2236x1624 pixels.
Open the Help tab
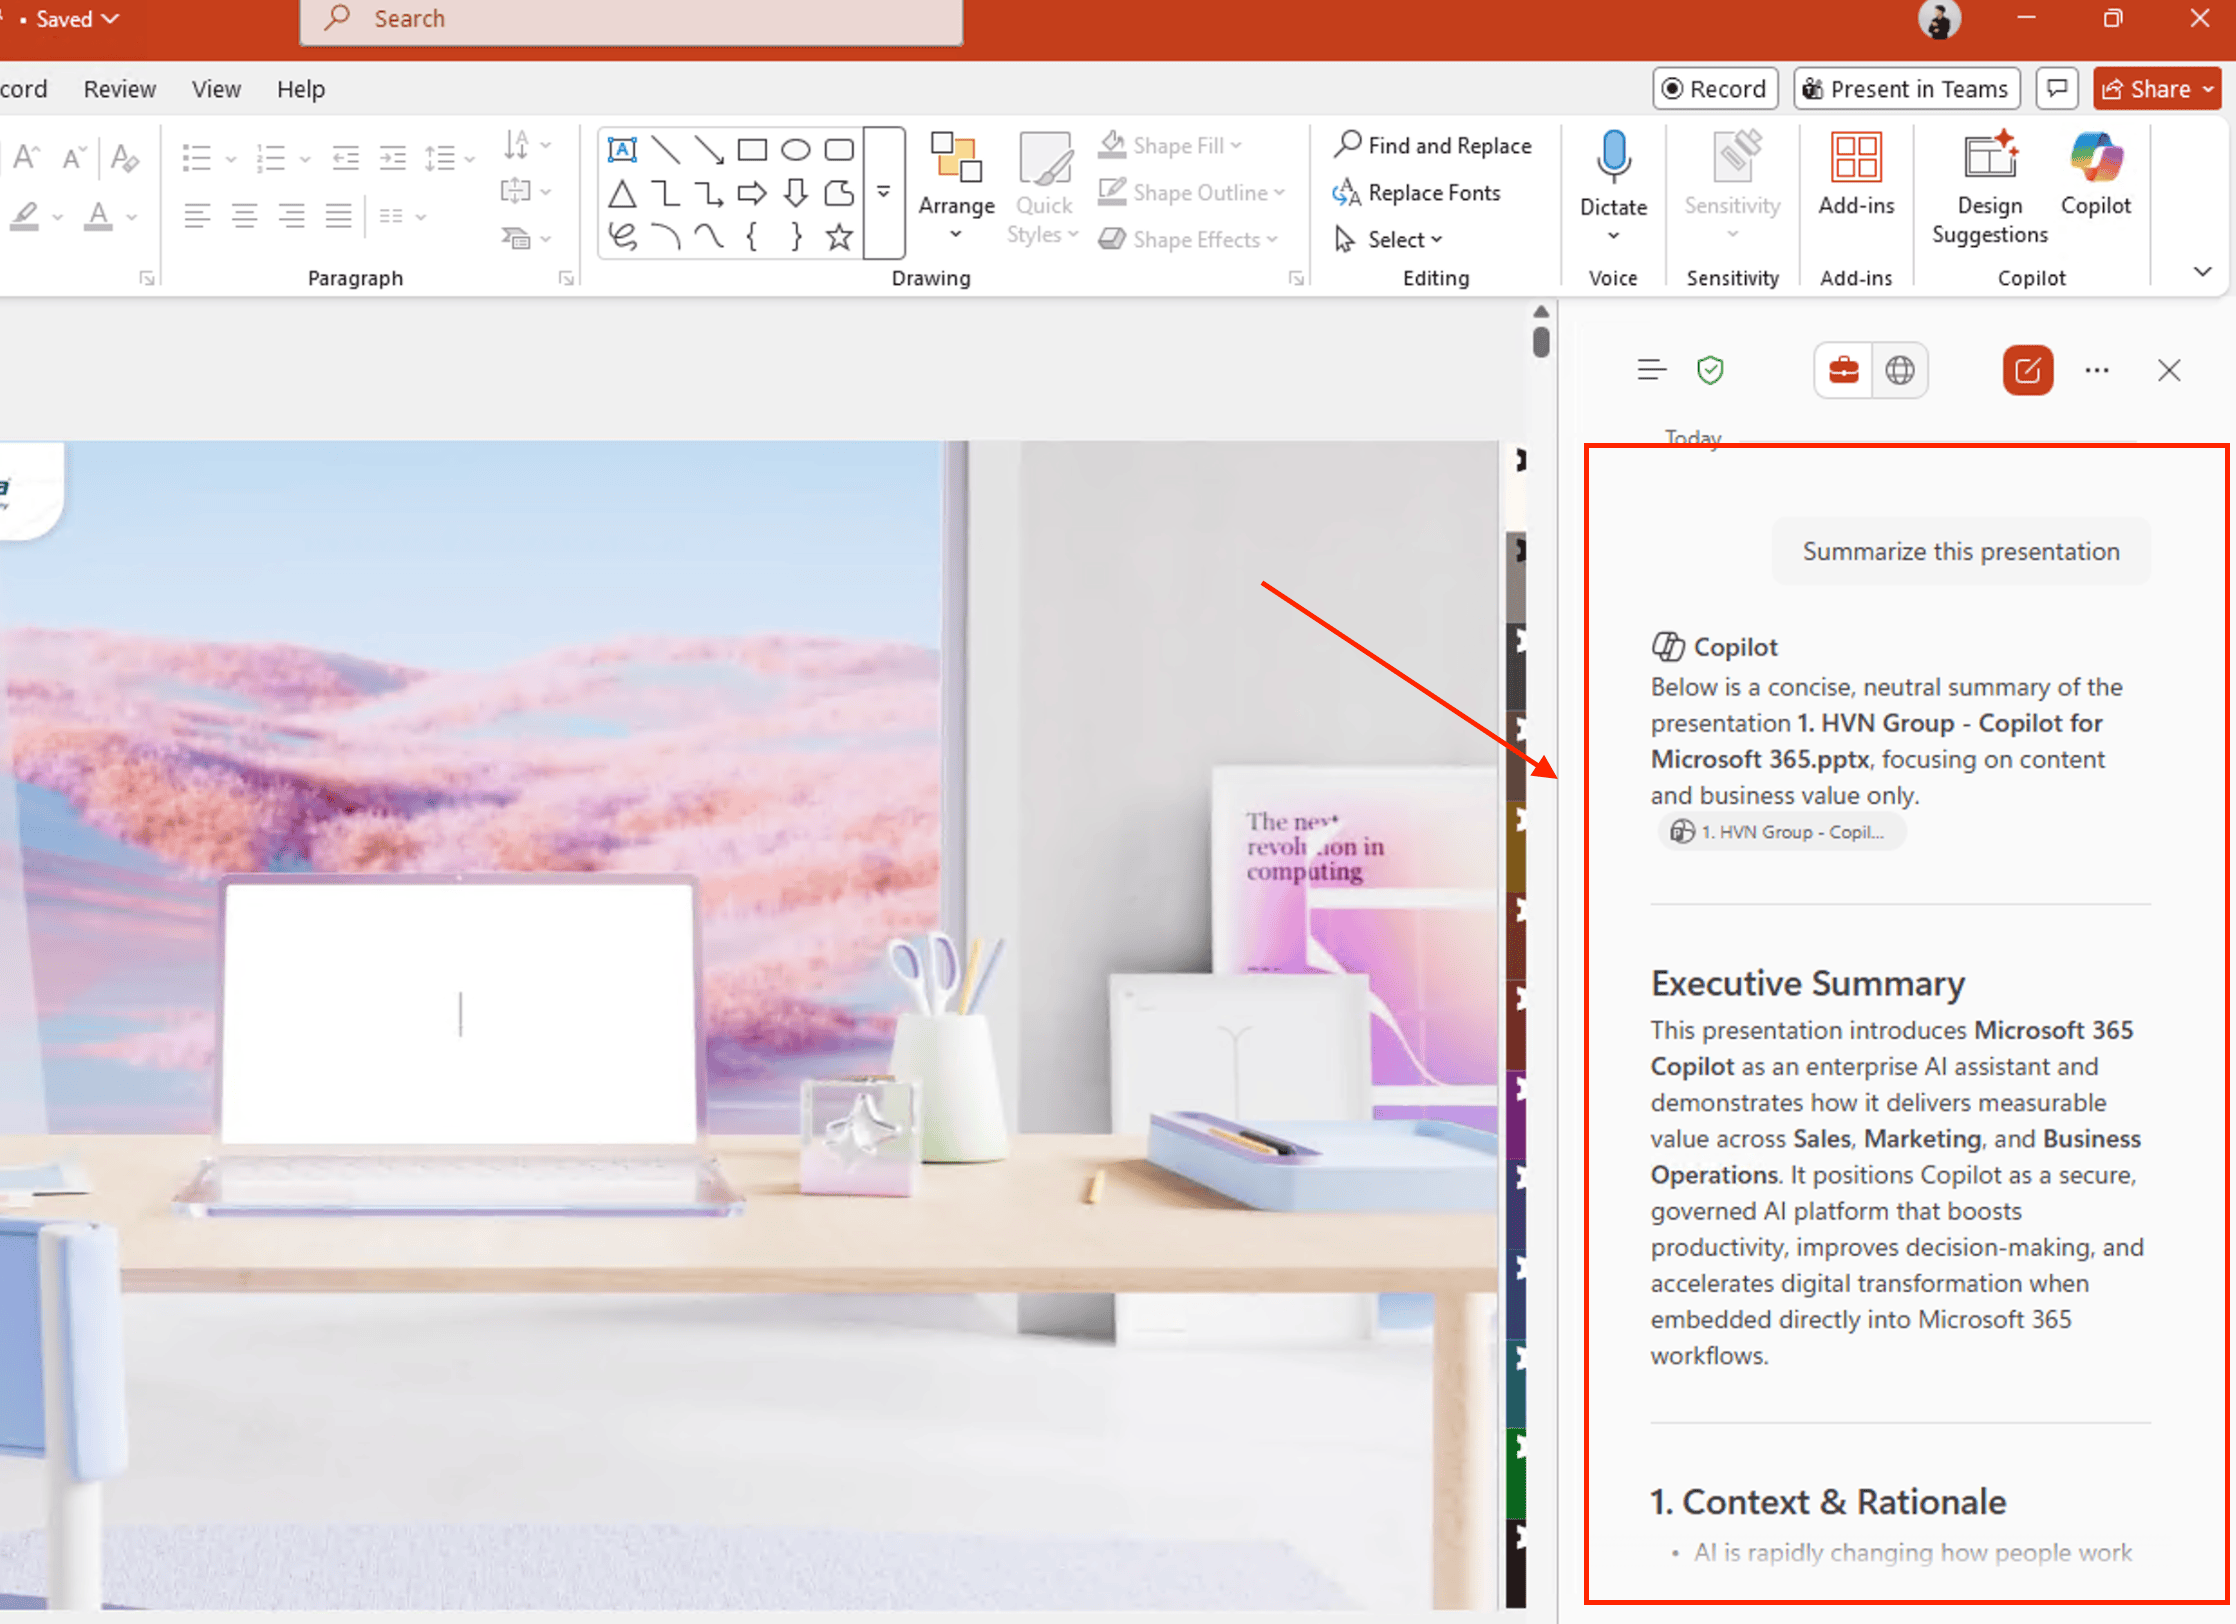[x=301, y=89]
